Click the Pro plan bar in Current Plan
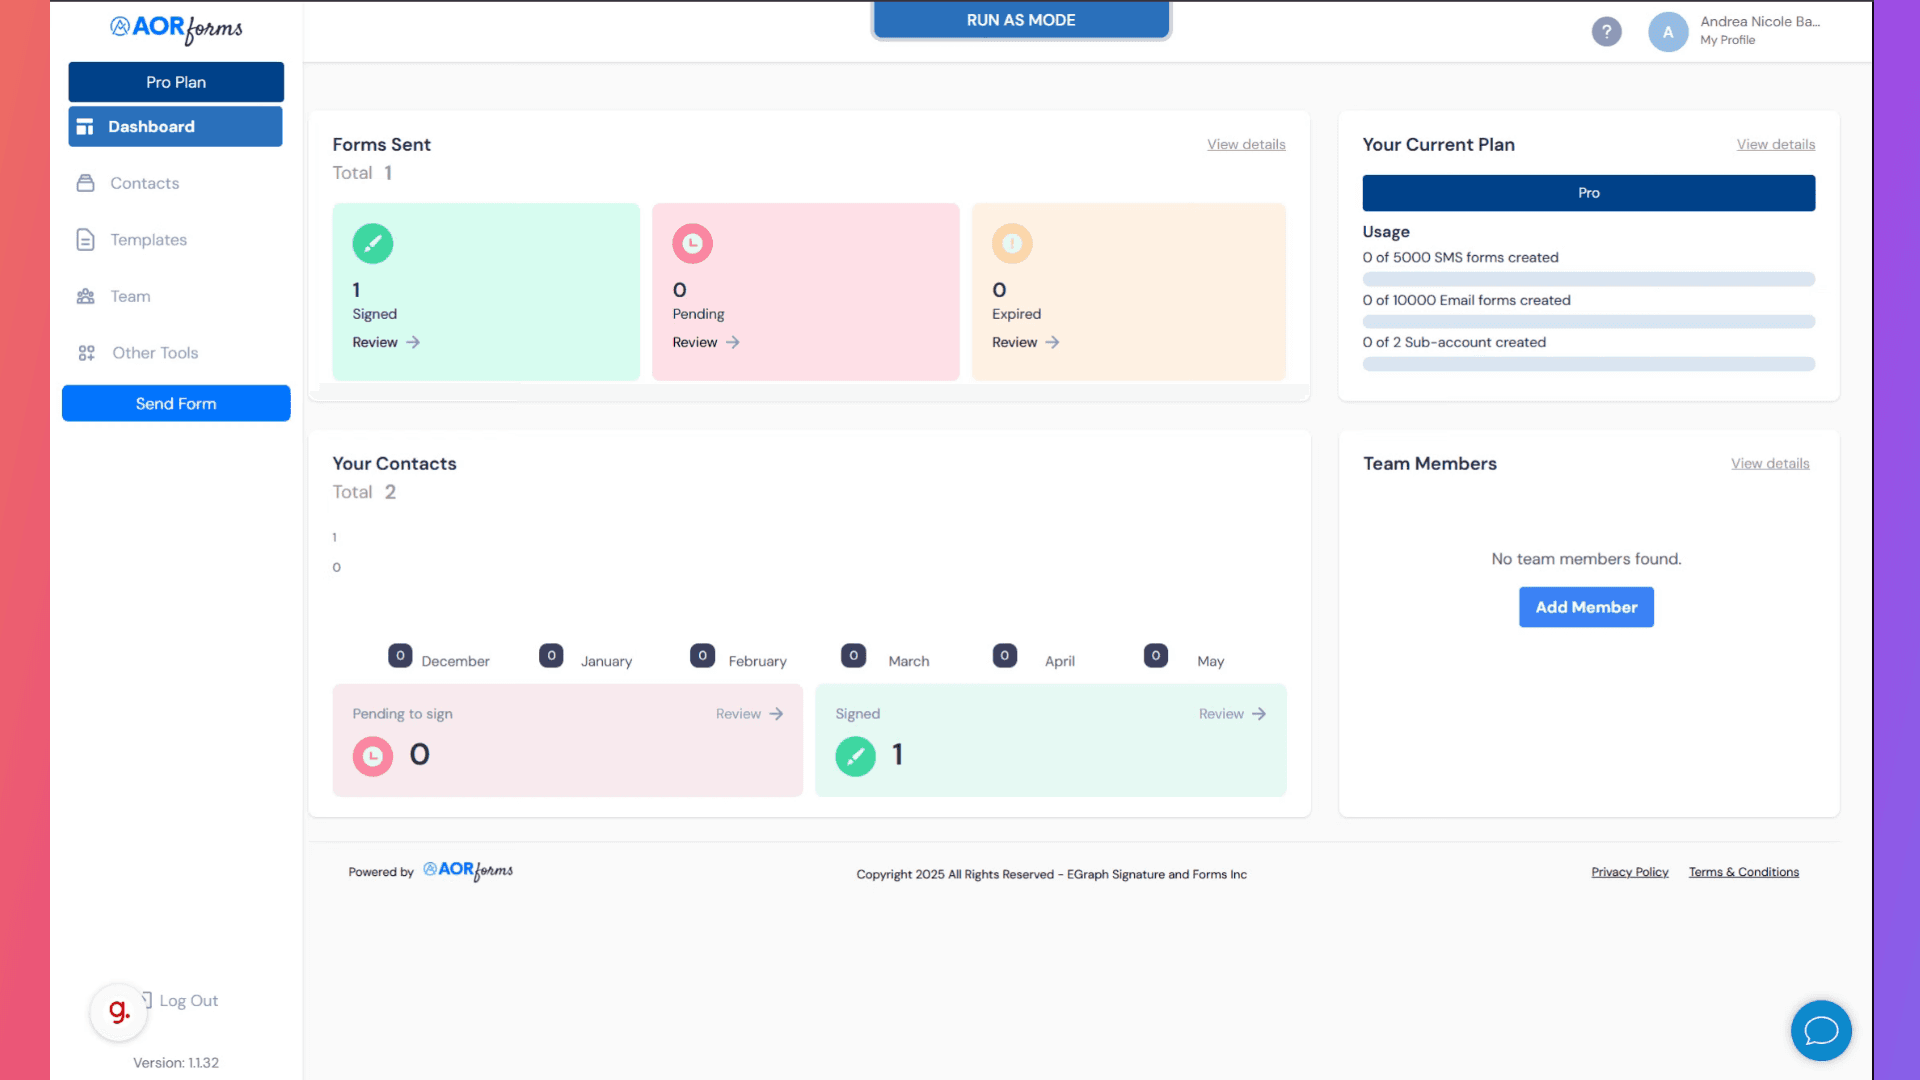 point(1588,193)
